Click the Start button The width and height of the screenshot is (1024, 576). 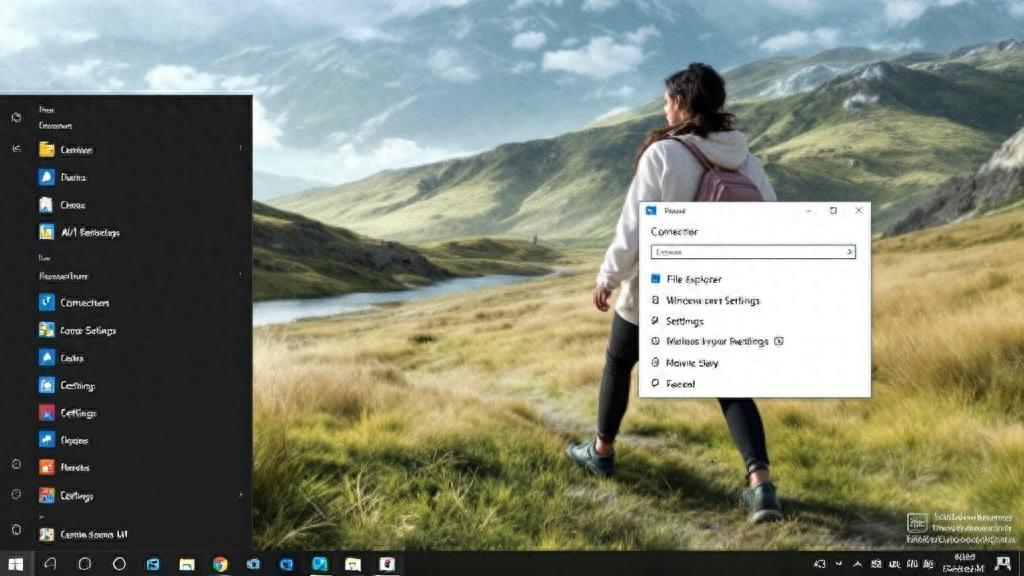[15, 565]
